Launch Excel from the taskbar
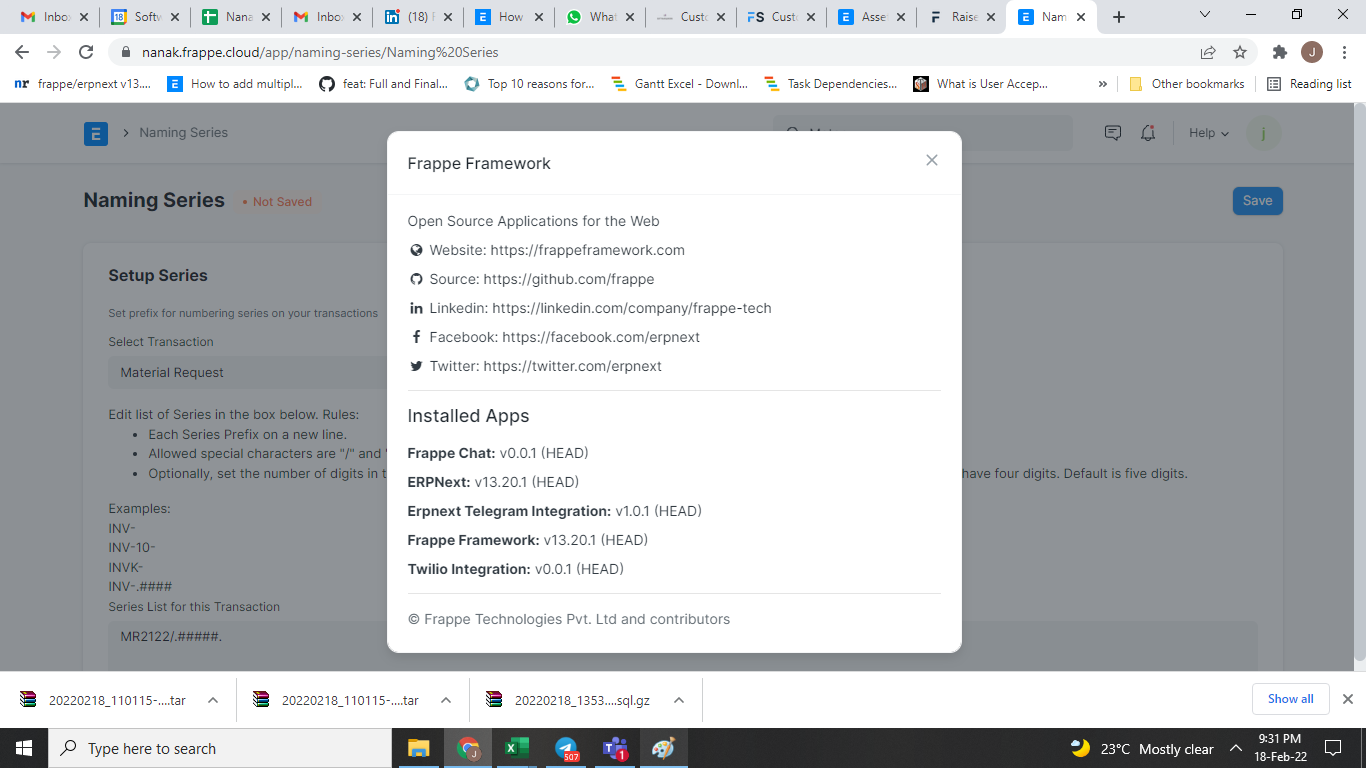The height and width of the screenshot is (768, 1366). point(516,747)
